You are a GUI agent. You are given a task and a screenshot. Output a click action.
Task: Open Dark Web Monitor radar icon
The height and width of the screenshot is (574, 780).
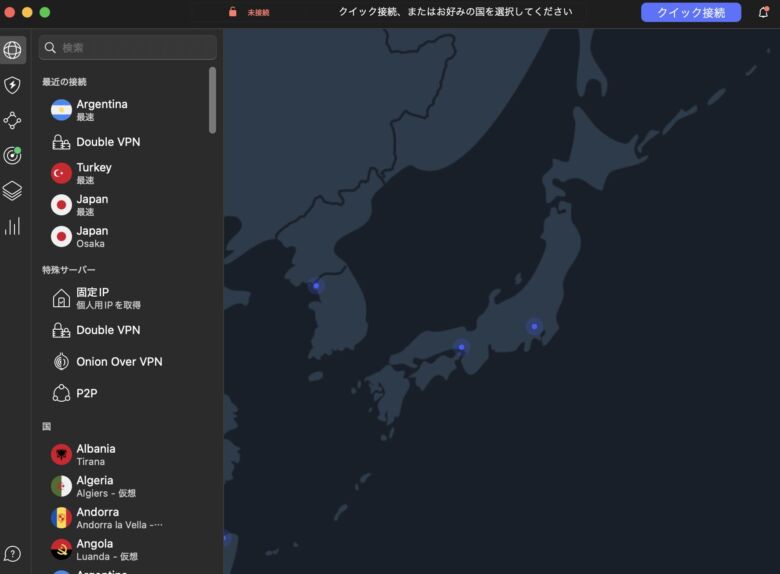click(x=12, y=156)
